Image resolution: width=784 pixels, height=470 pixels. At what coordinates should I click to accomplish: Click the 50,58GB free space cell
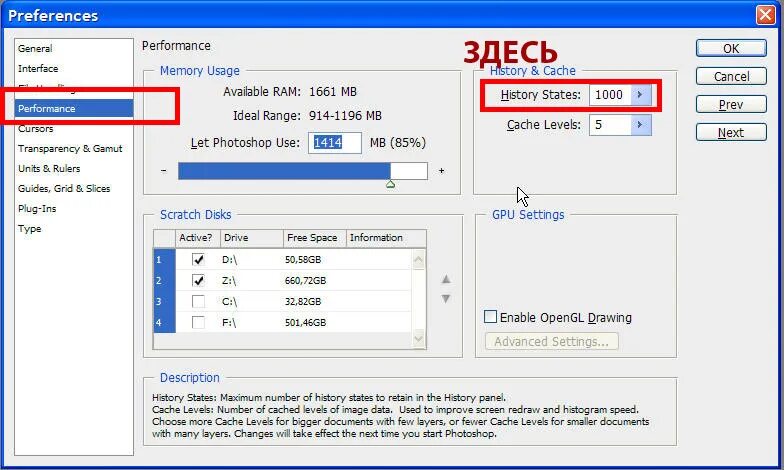coord(303,260)
